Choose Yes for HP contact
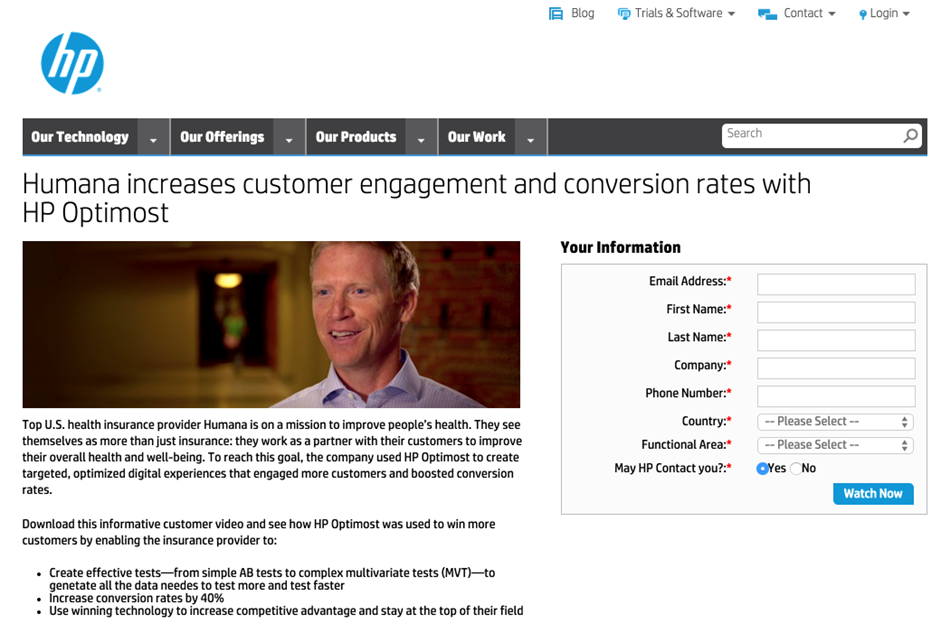This screenshot has width=941, height=633. [x=762, y=469]
